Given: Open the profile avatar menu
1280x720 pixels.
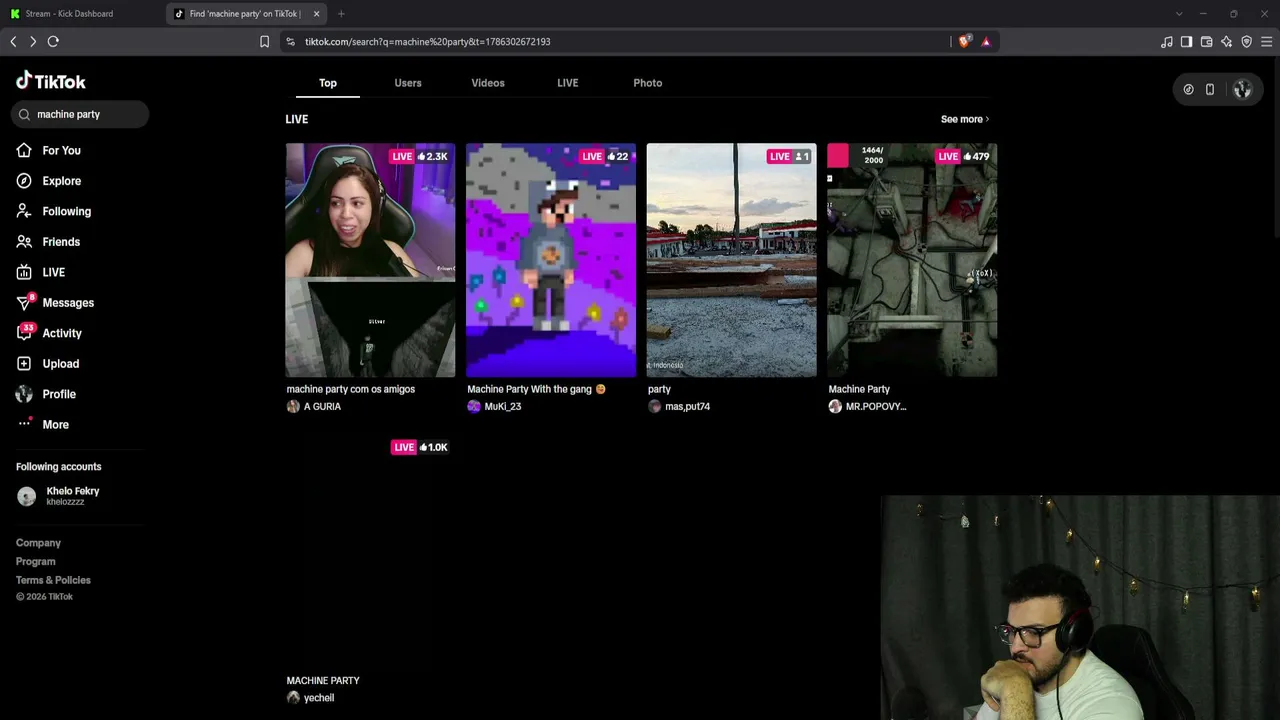Looking at the screenshot, I should pos(1242,90).
